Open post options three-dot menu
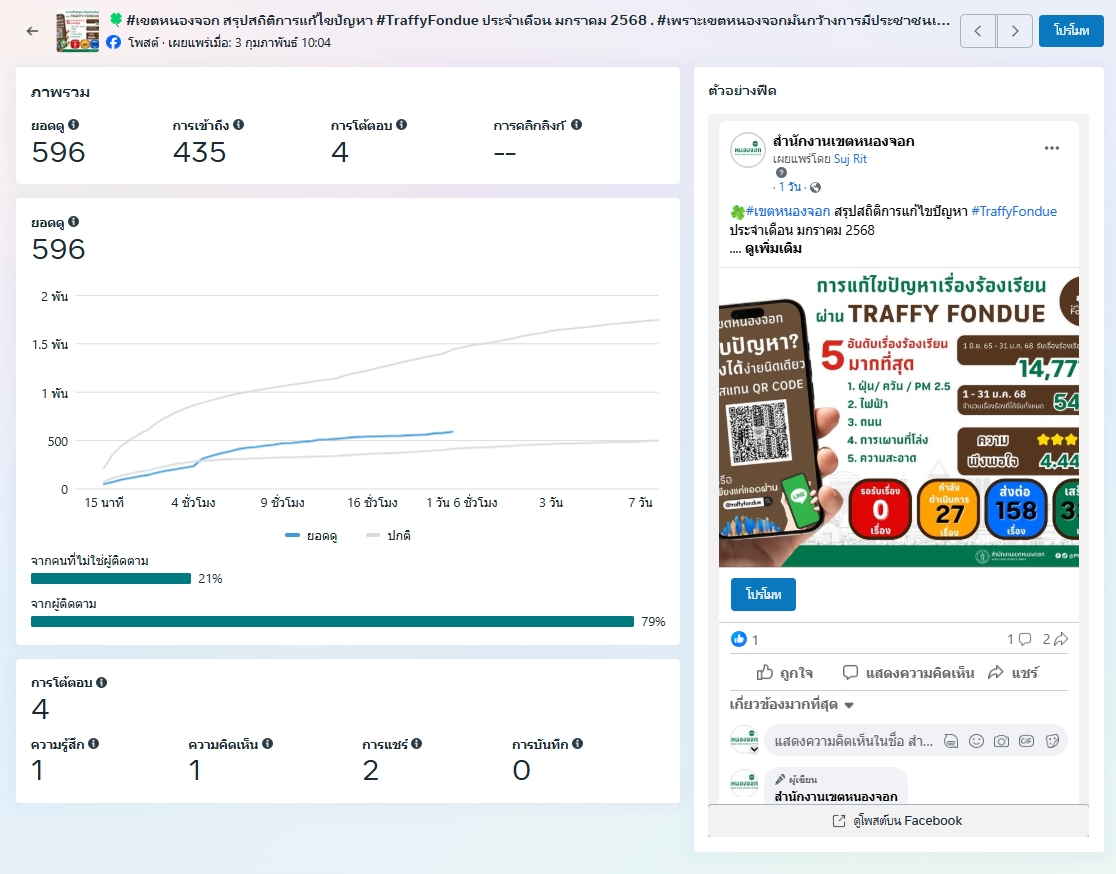1116x874 pixels. point(1052,148)
